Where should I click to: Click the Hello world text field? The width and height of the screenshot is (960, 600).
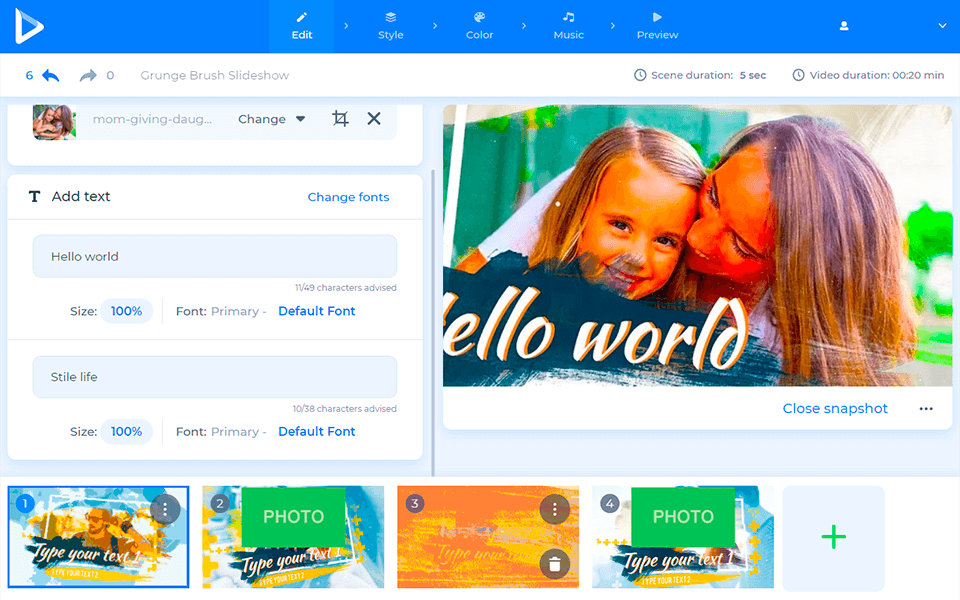[x=215, y=257]
